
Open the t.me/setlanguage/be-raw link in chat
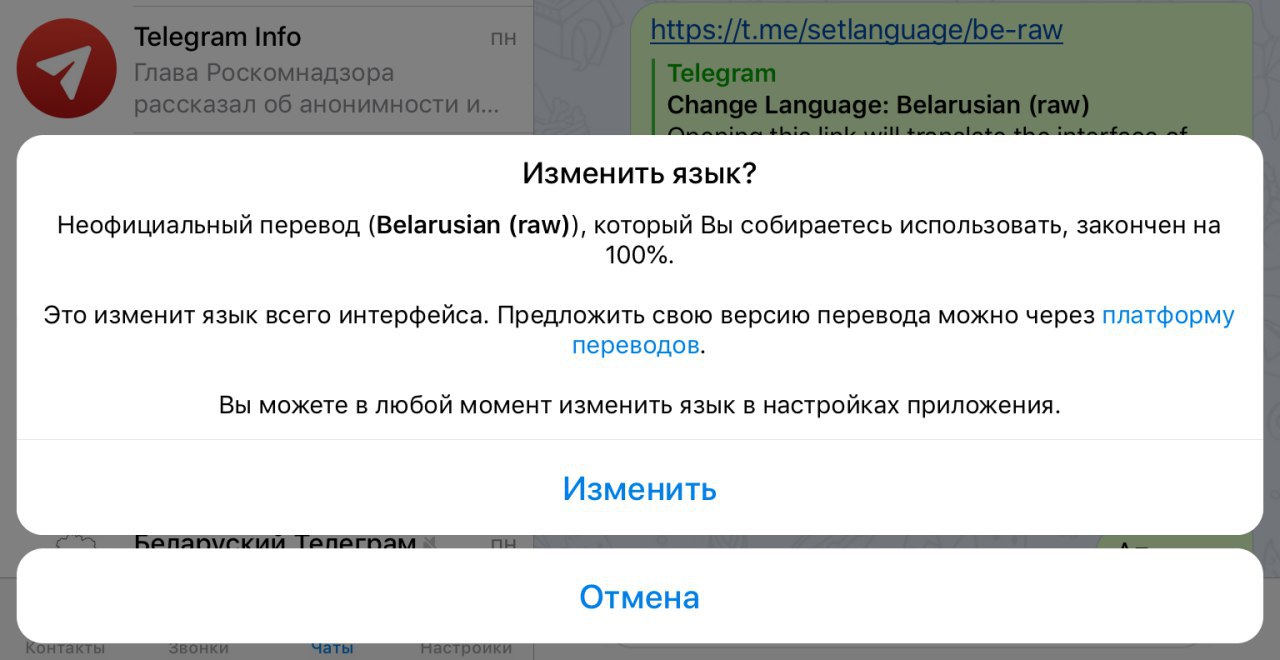click(x=856, y=30)
